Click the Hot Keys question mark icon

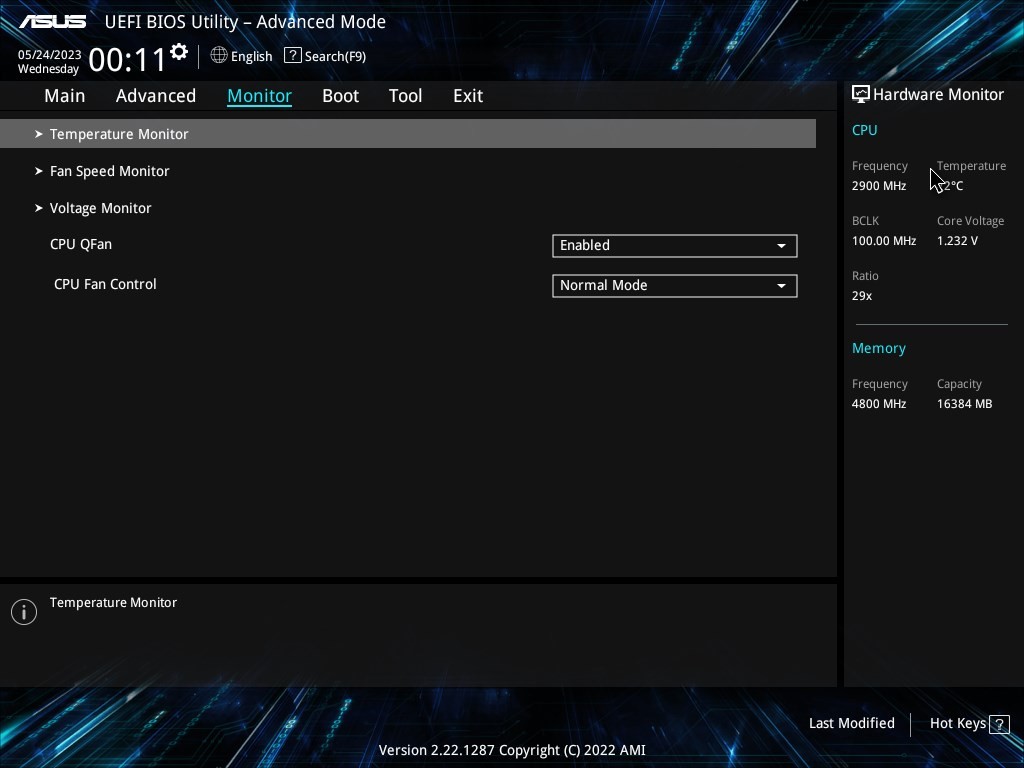tap(1000, 724)
